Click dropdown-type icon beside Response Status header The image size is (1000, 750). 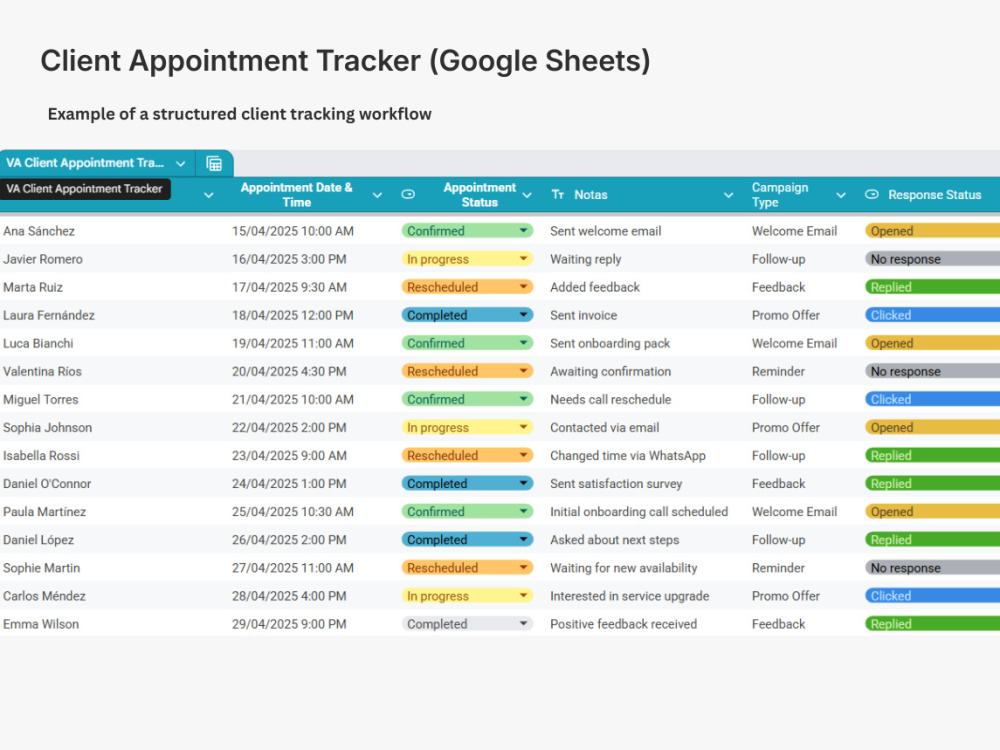[x=872, y=194]
